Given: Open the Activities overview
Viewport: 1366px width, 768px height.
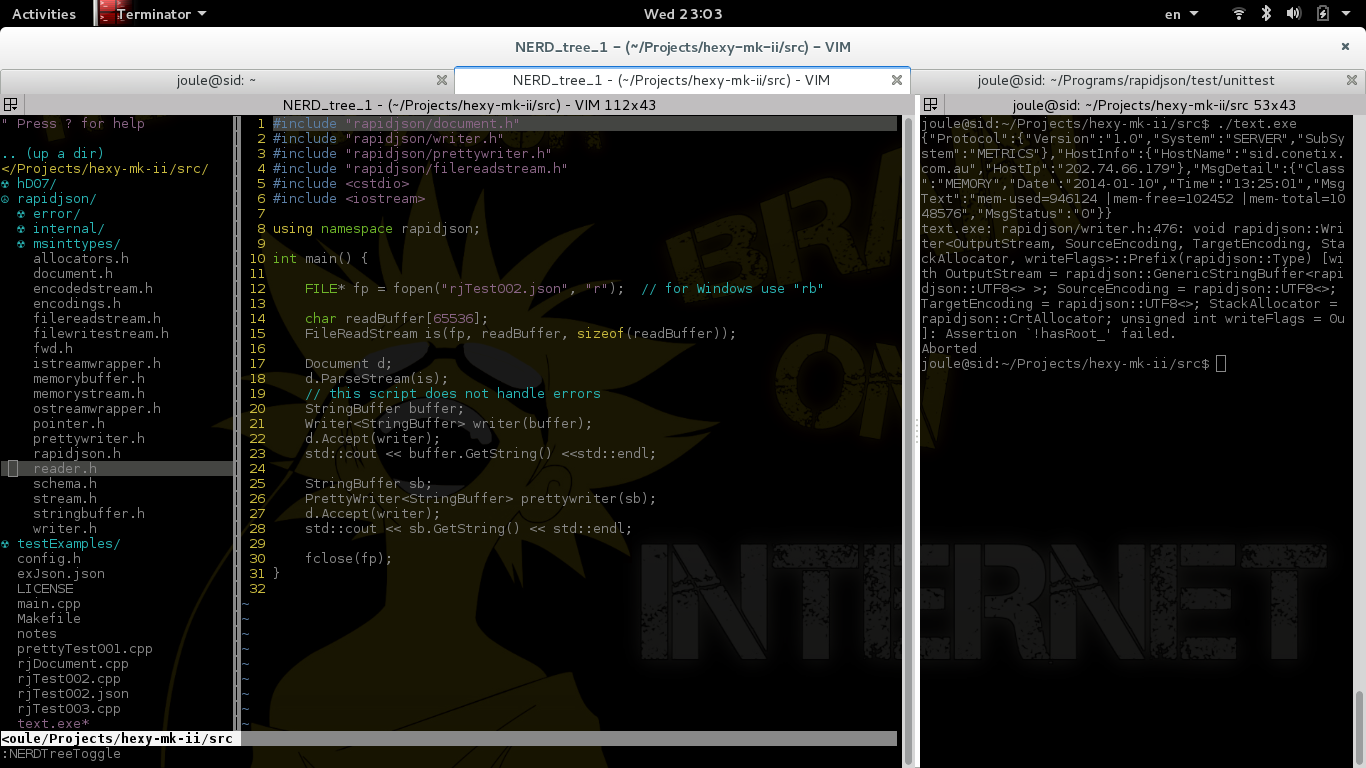Looking at the screenshot, I should (44, 14).
